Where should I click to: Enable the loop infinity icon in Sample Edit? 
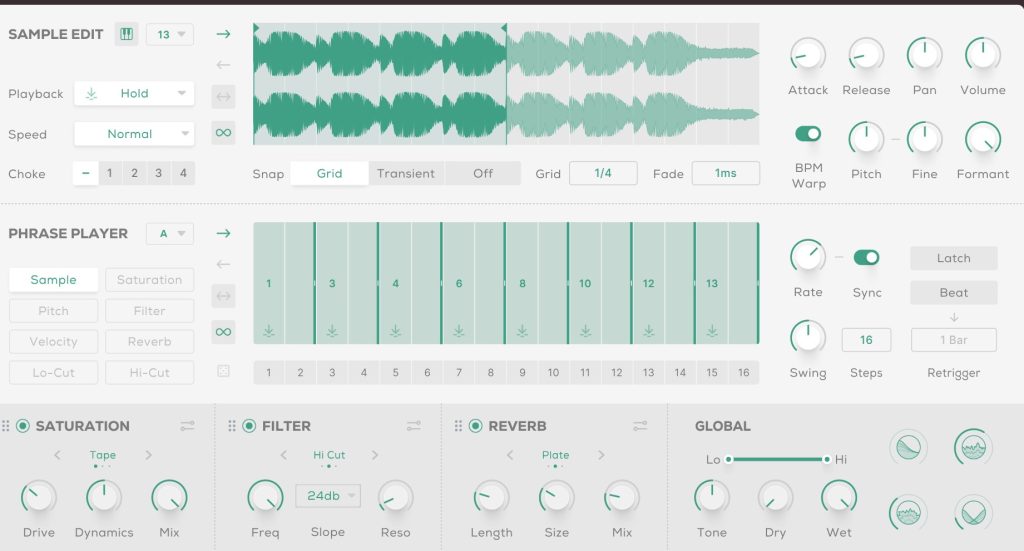point(223,132)
